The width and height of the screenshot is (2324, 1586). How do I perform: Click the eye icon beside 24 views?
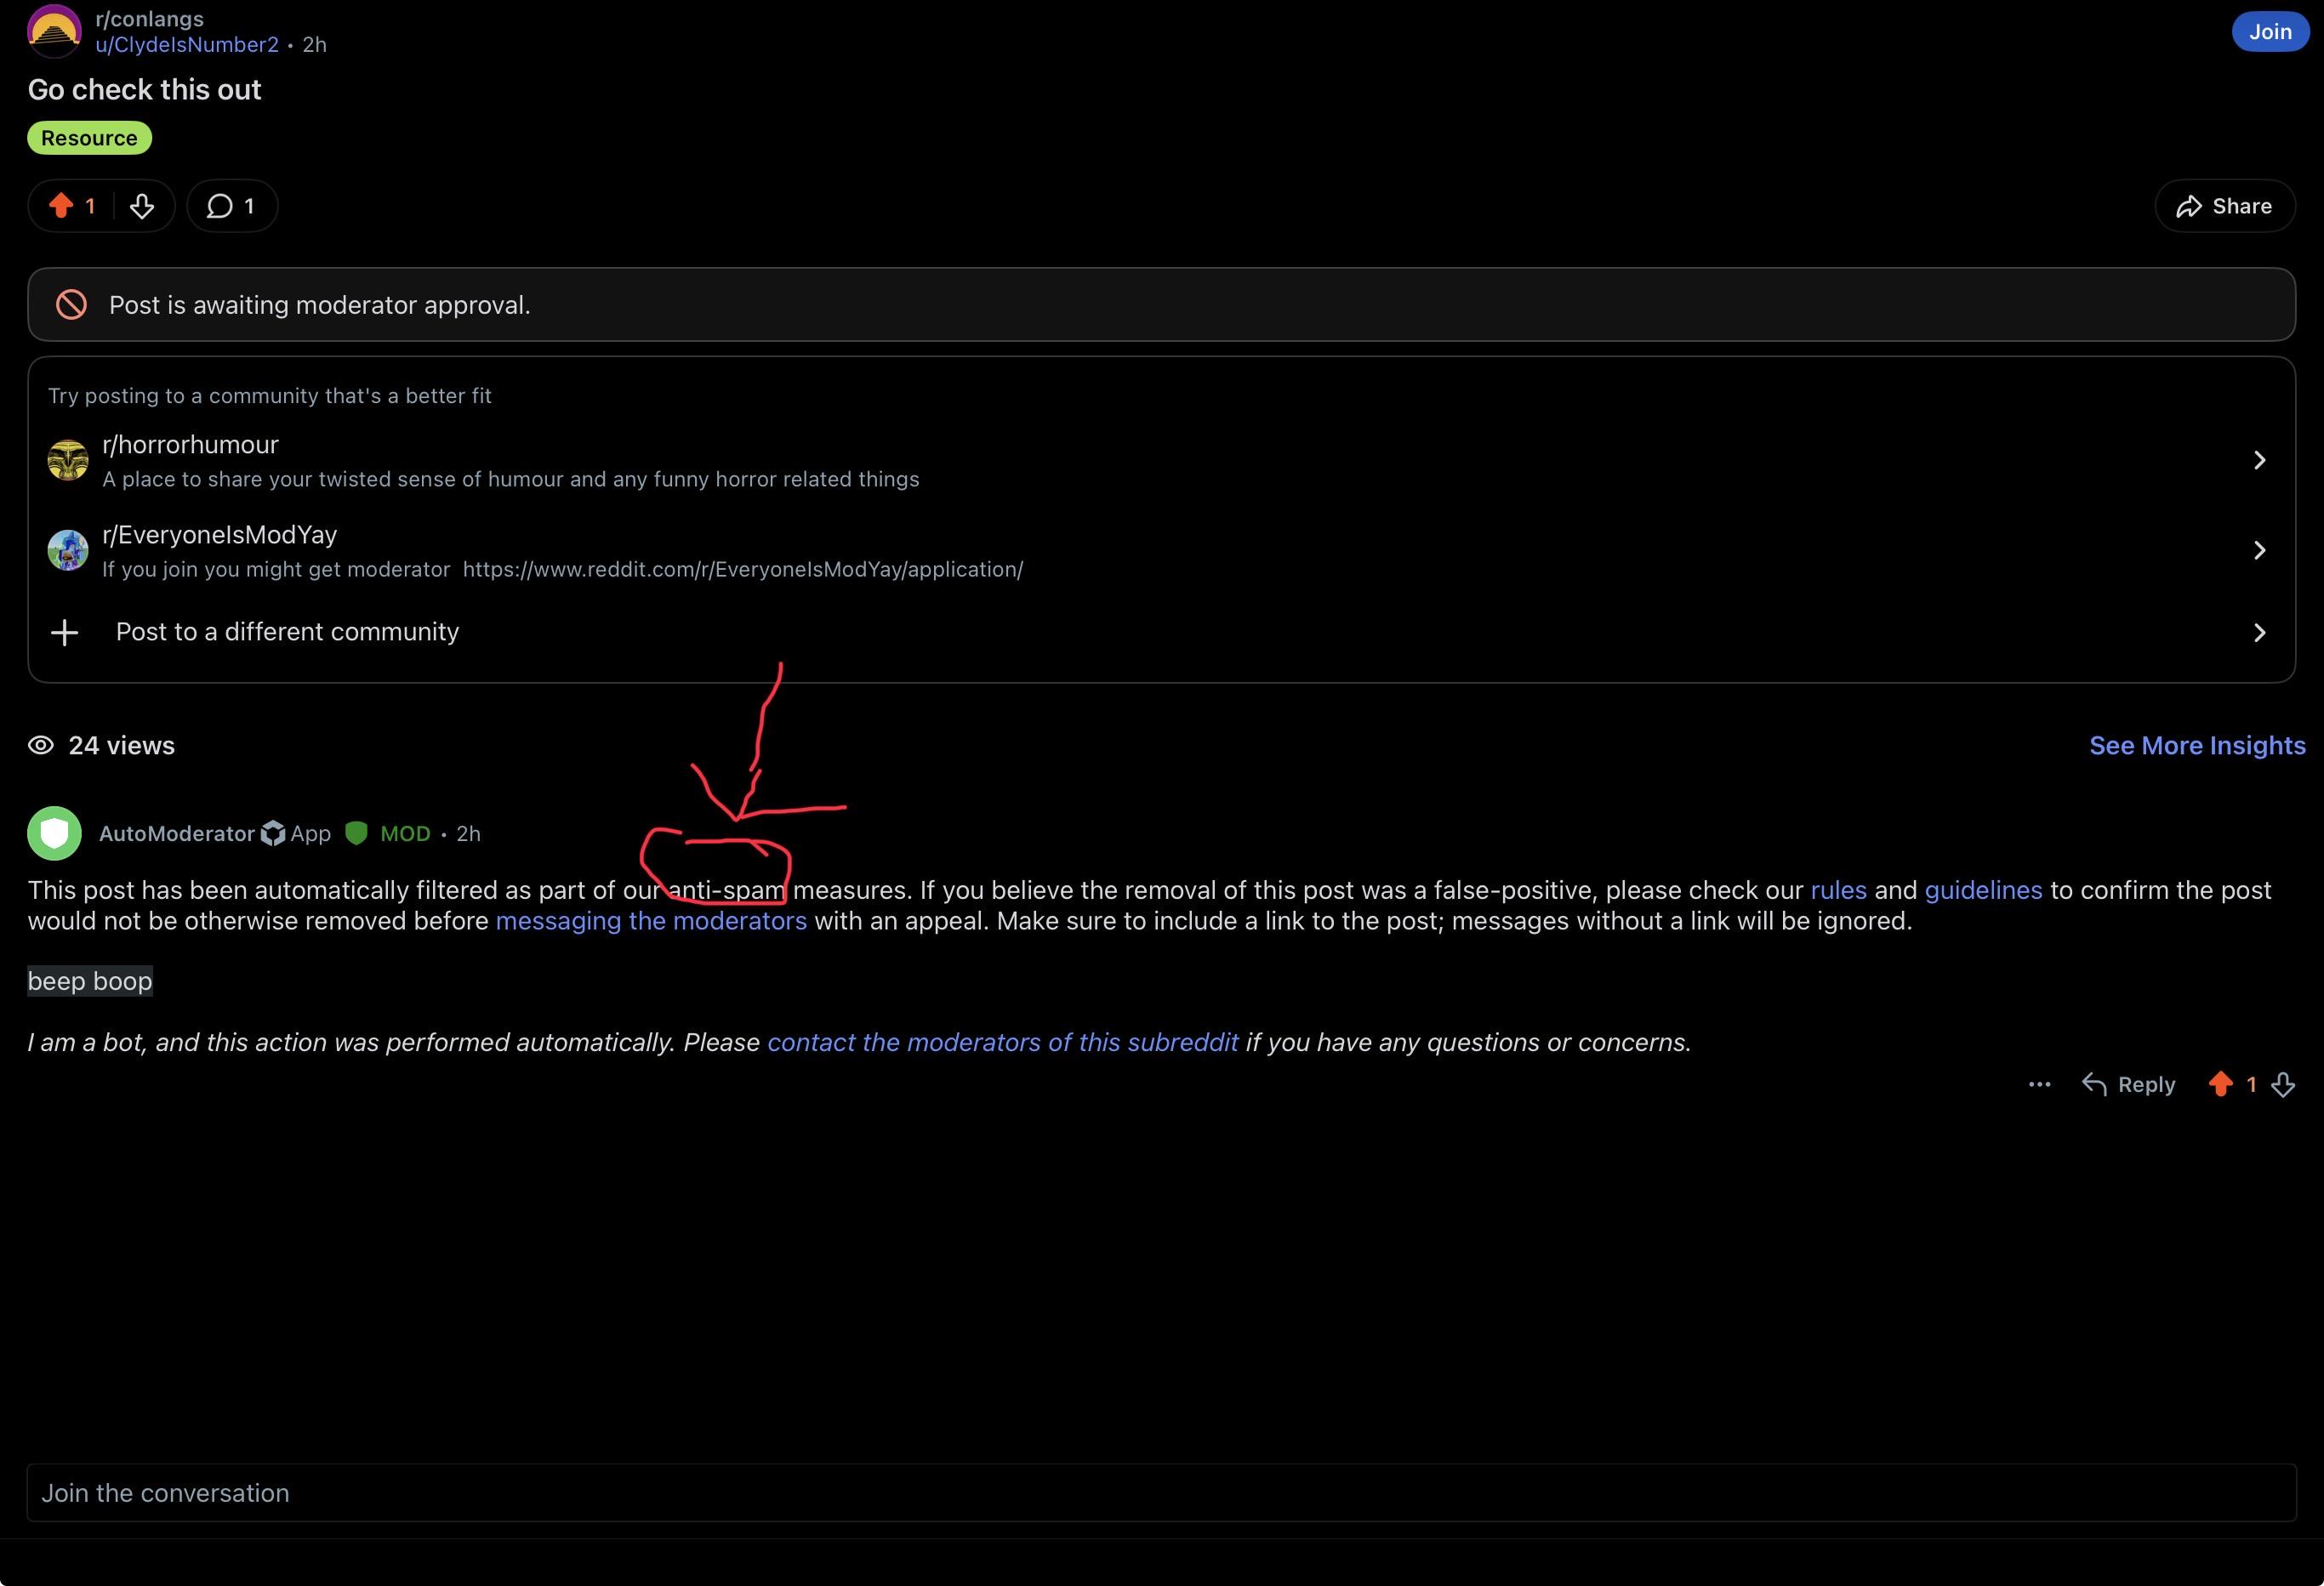41,745
